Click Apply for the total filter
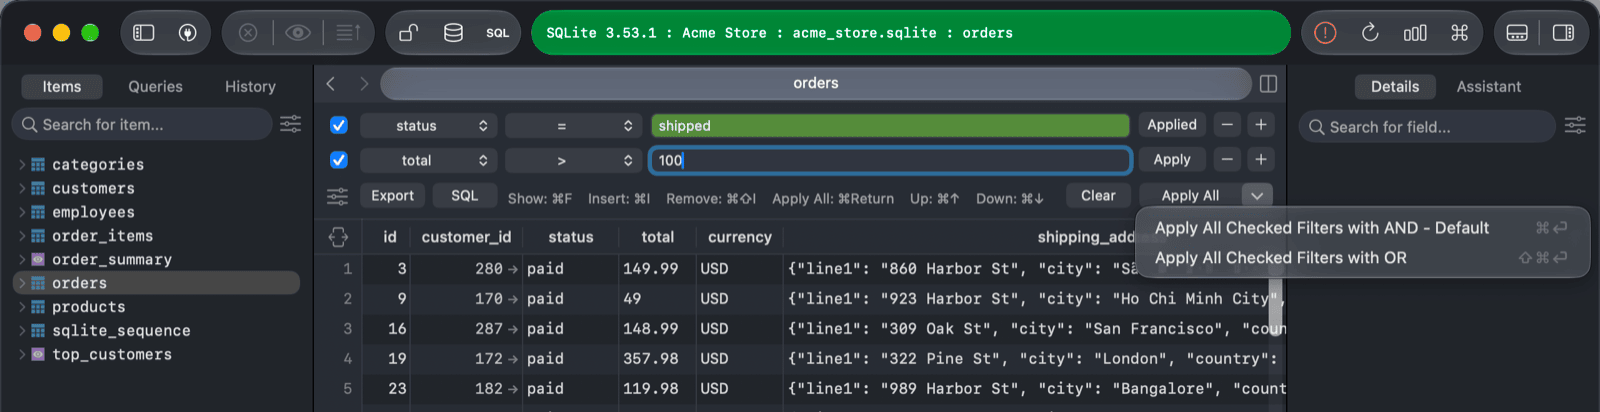The width and height of the screenshot is (1600, 412). click(x=1172, y=160)
